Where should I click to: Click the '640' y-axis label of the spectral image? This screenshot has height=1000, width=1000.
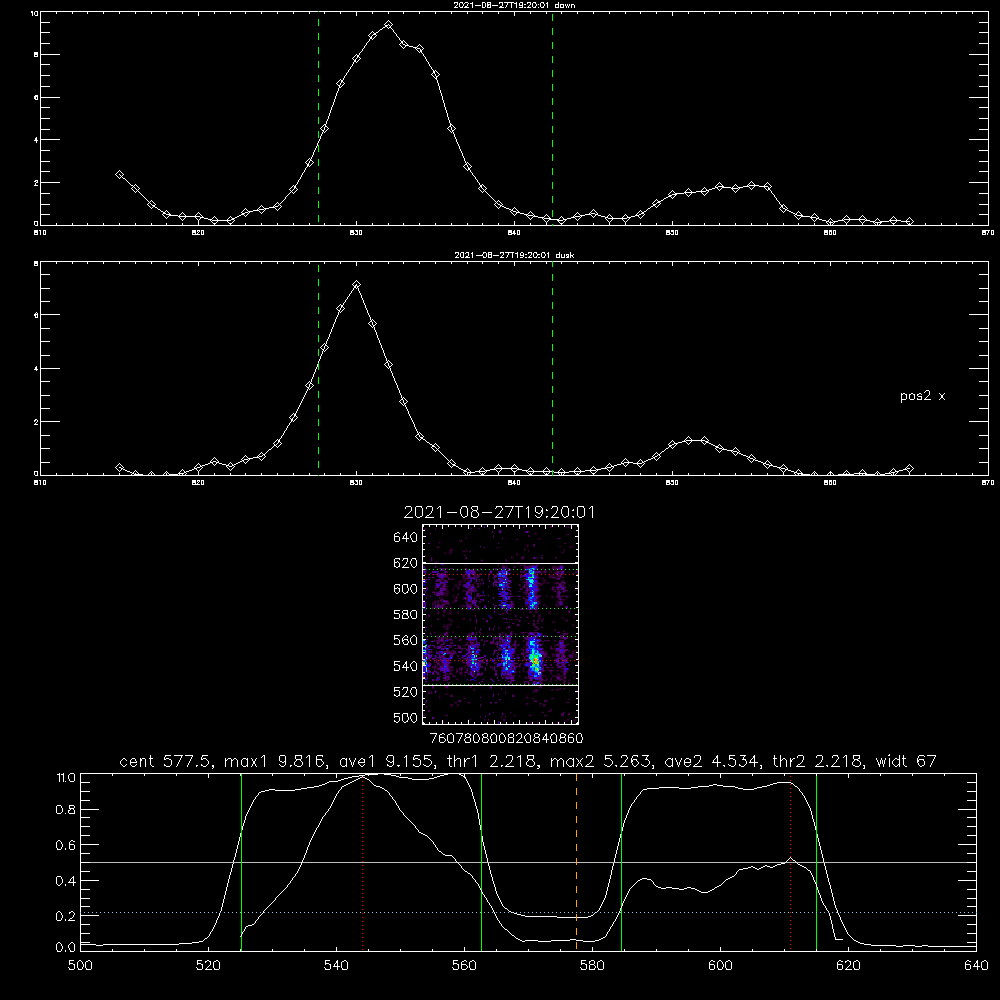pyautogui.click(x=405, y=537)
